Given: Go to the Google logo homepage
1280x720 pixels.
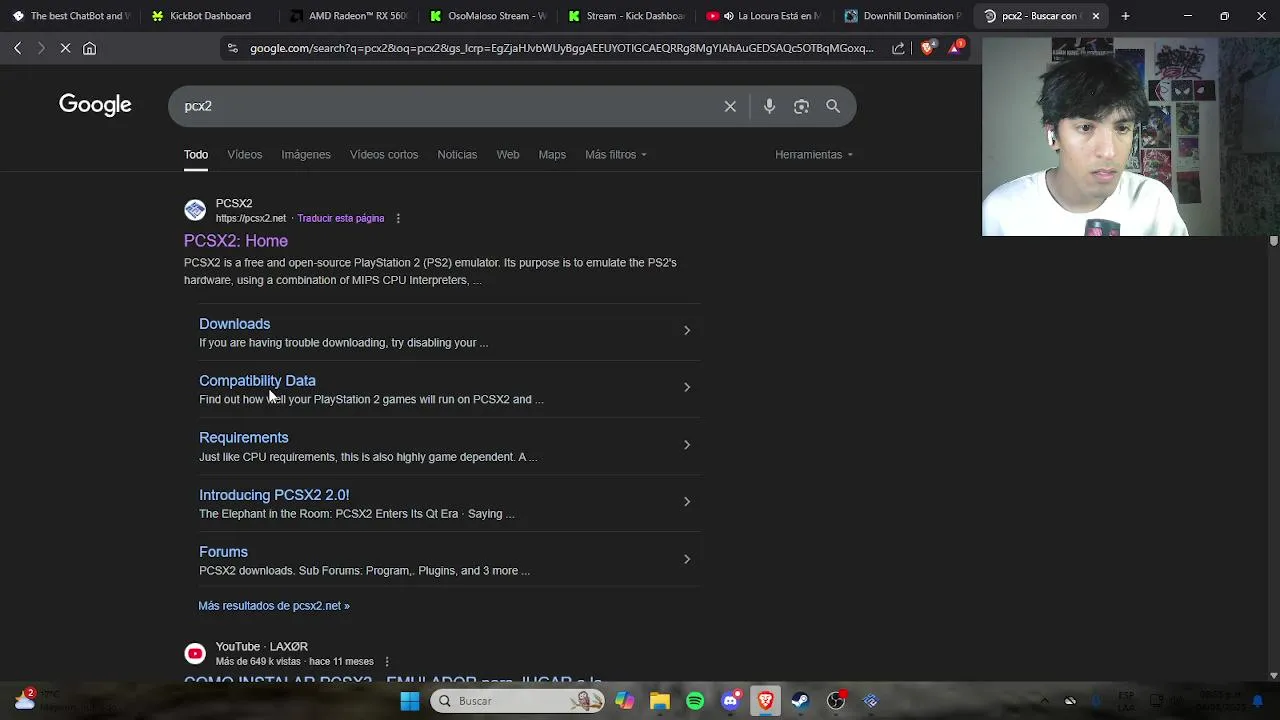Looking at the screenshot, I should [x=95, y=105].
